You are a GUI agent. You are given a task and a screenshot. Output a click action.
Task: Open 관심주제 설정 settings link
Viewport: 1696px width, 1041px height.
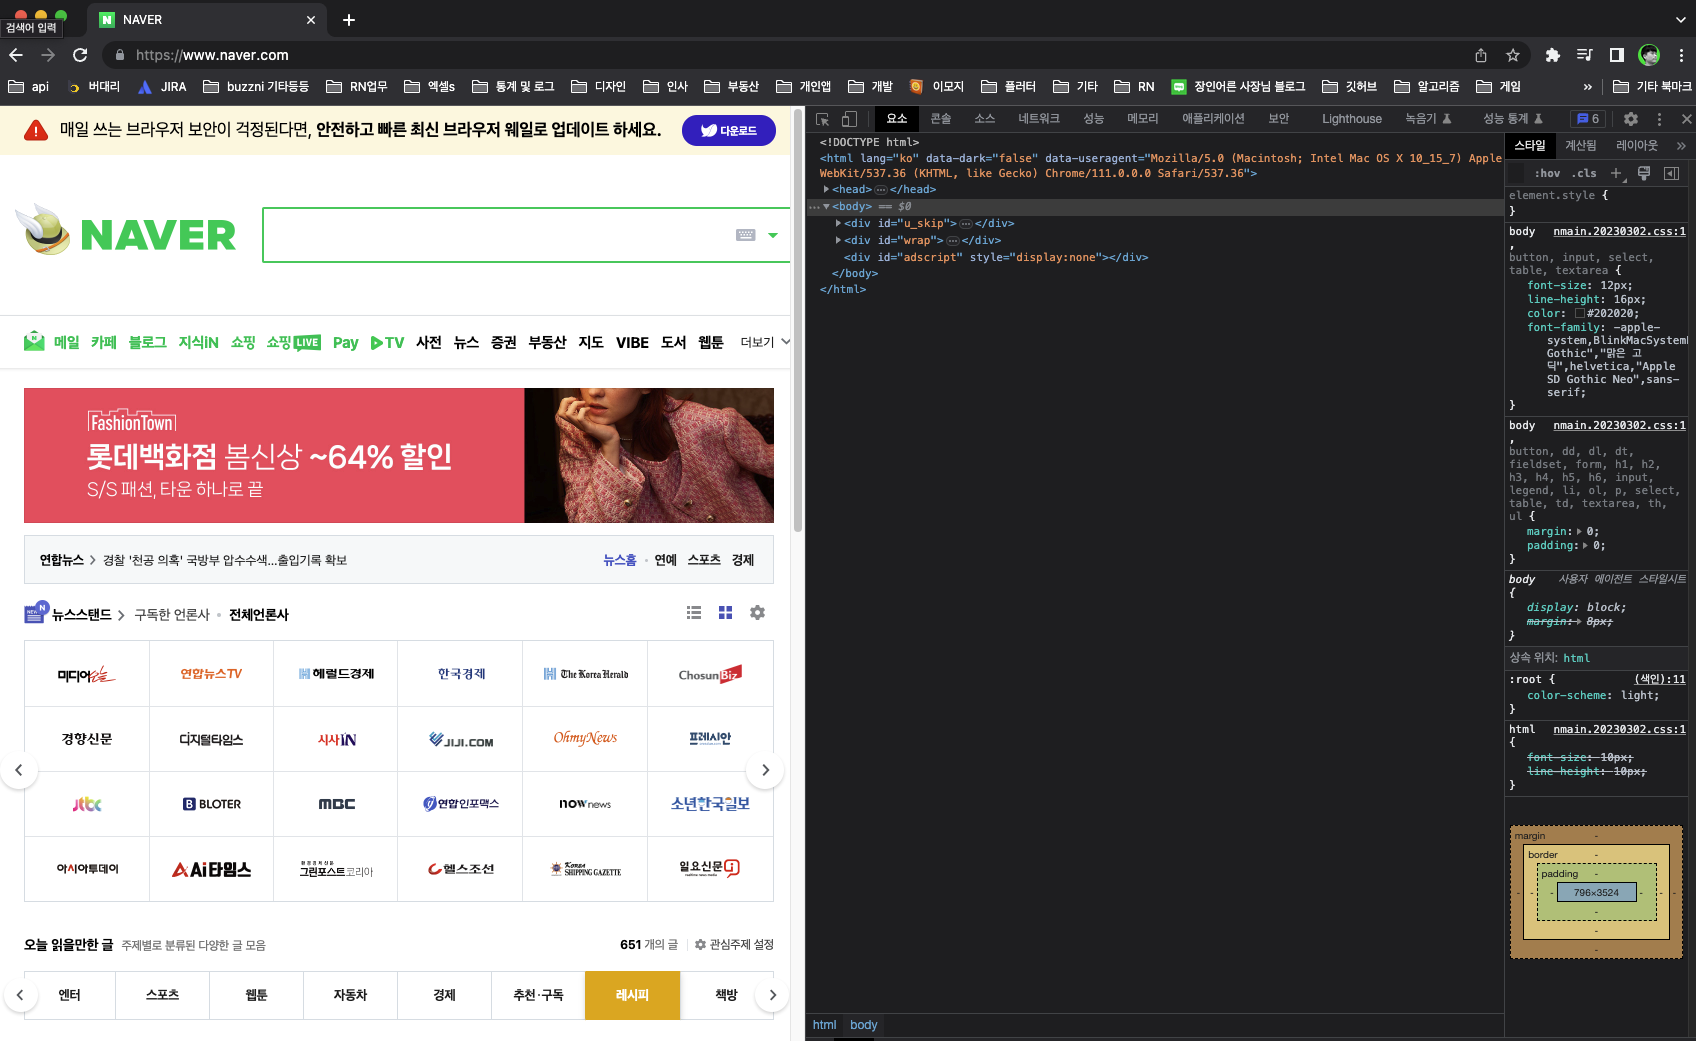tap(734, 945)
